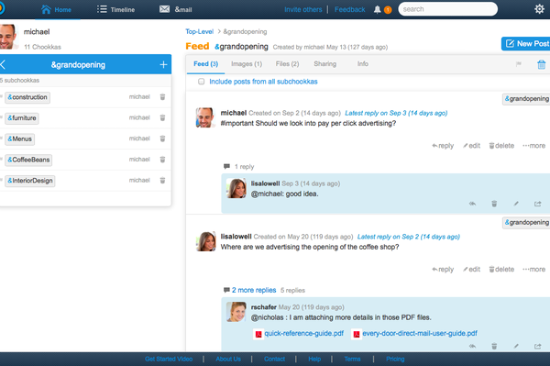Reply to lisalowell's coffee shop post
The width and height of the screenshot is (550, 366).
click(x=443, y=269)
